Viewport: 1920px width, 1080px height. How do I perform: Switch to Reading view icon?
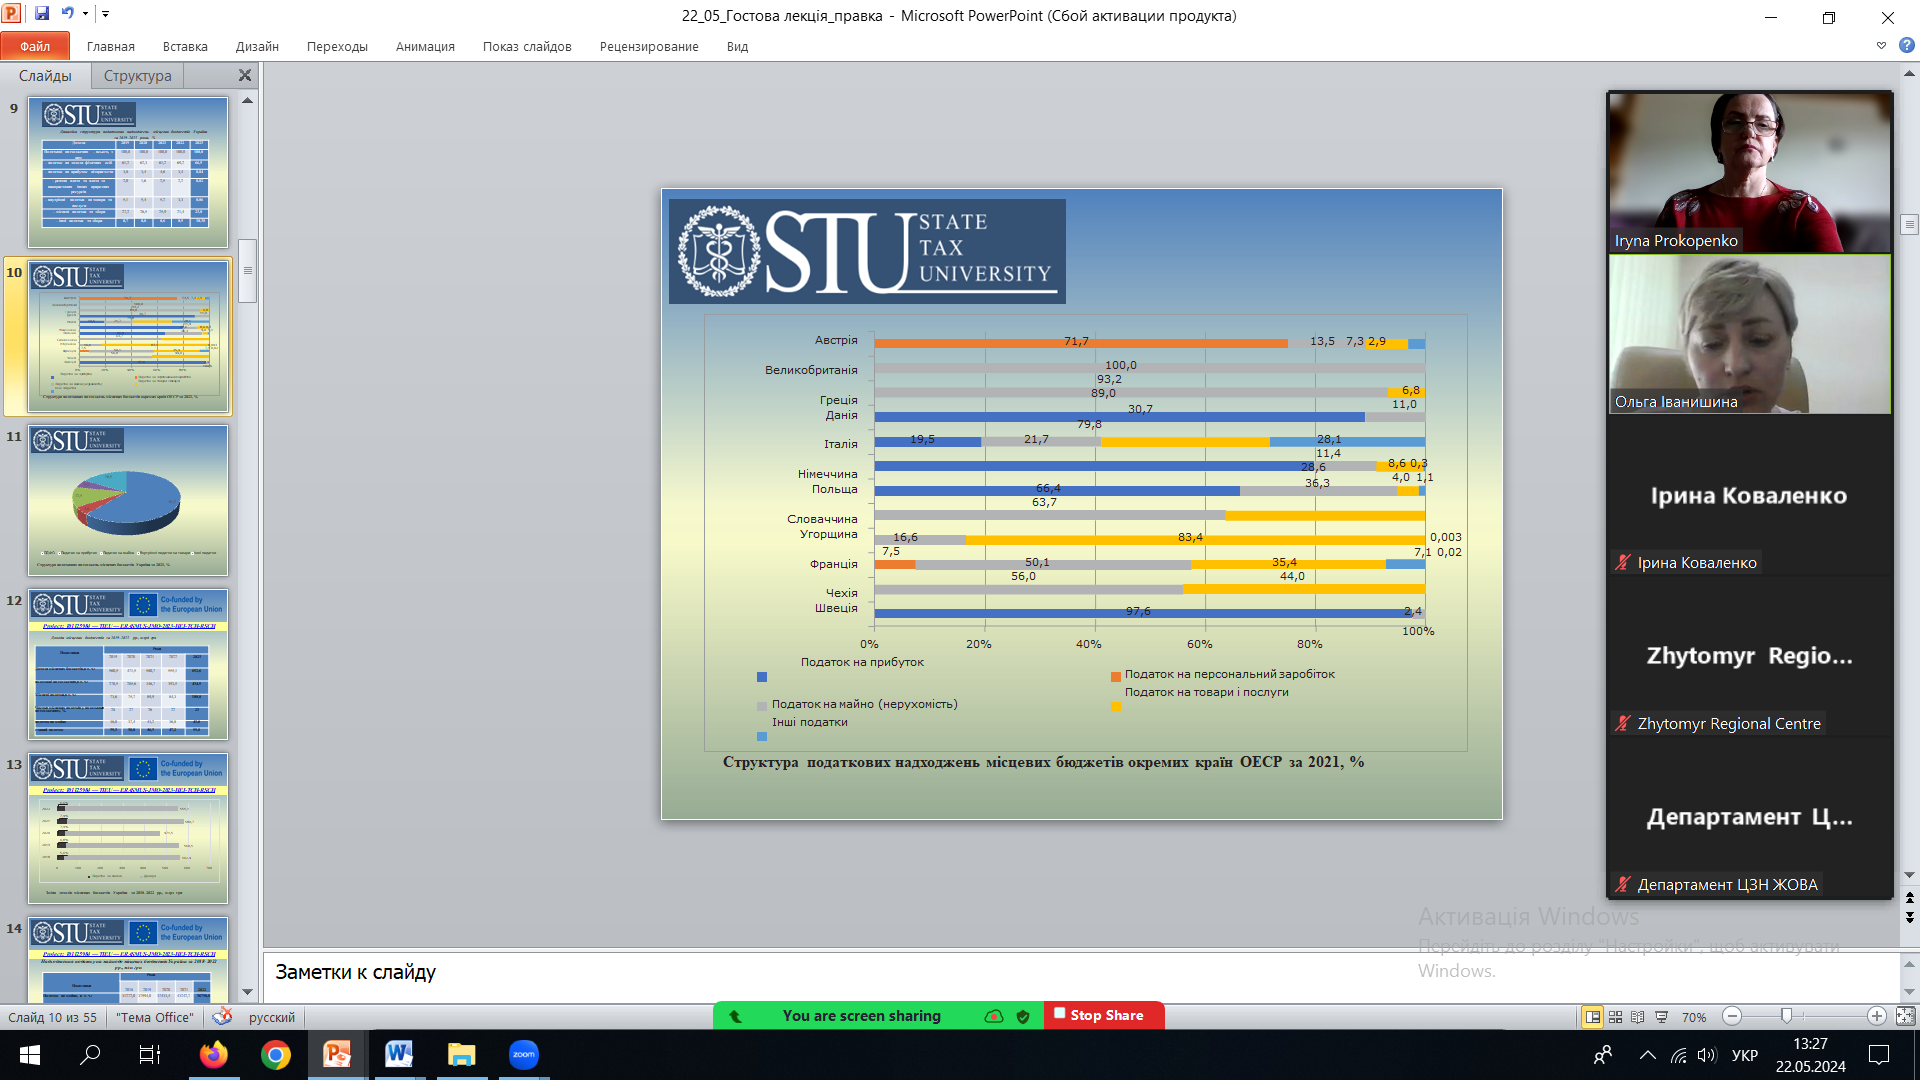(x=1638, y=1017)
